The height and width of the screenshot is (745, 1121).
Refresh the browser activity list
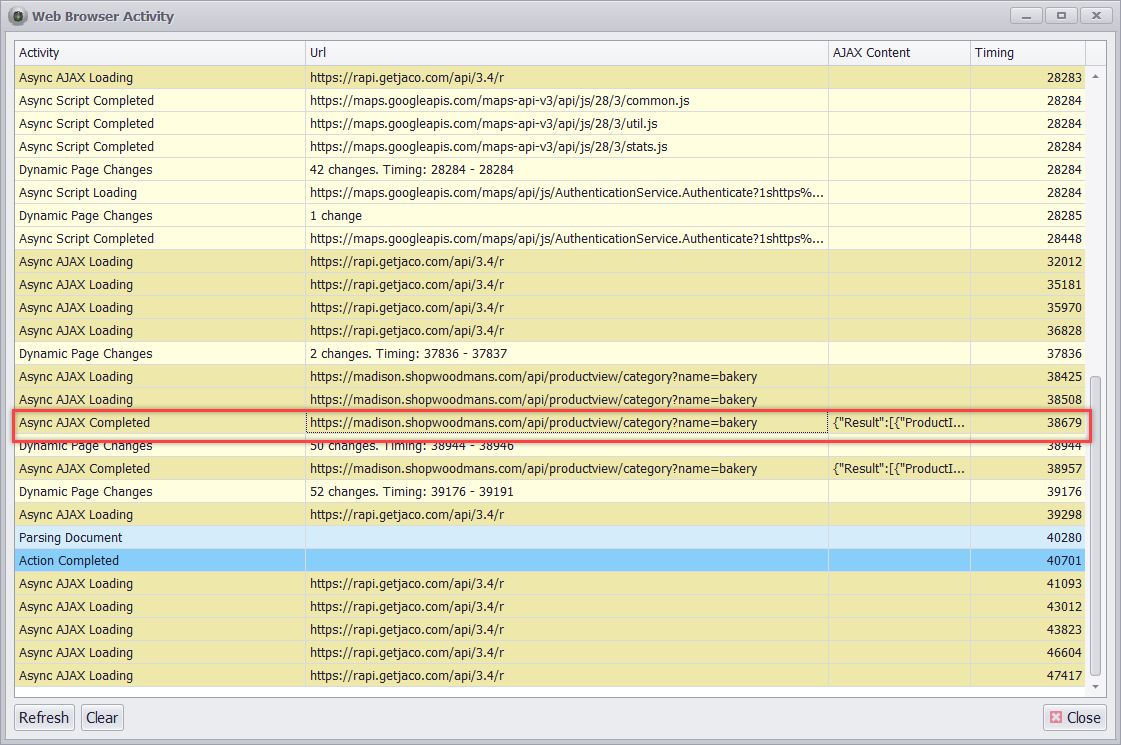[44, 717]
